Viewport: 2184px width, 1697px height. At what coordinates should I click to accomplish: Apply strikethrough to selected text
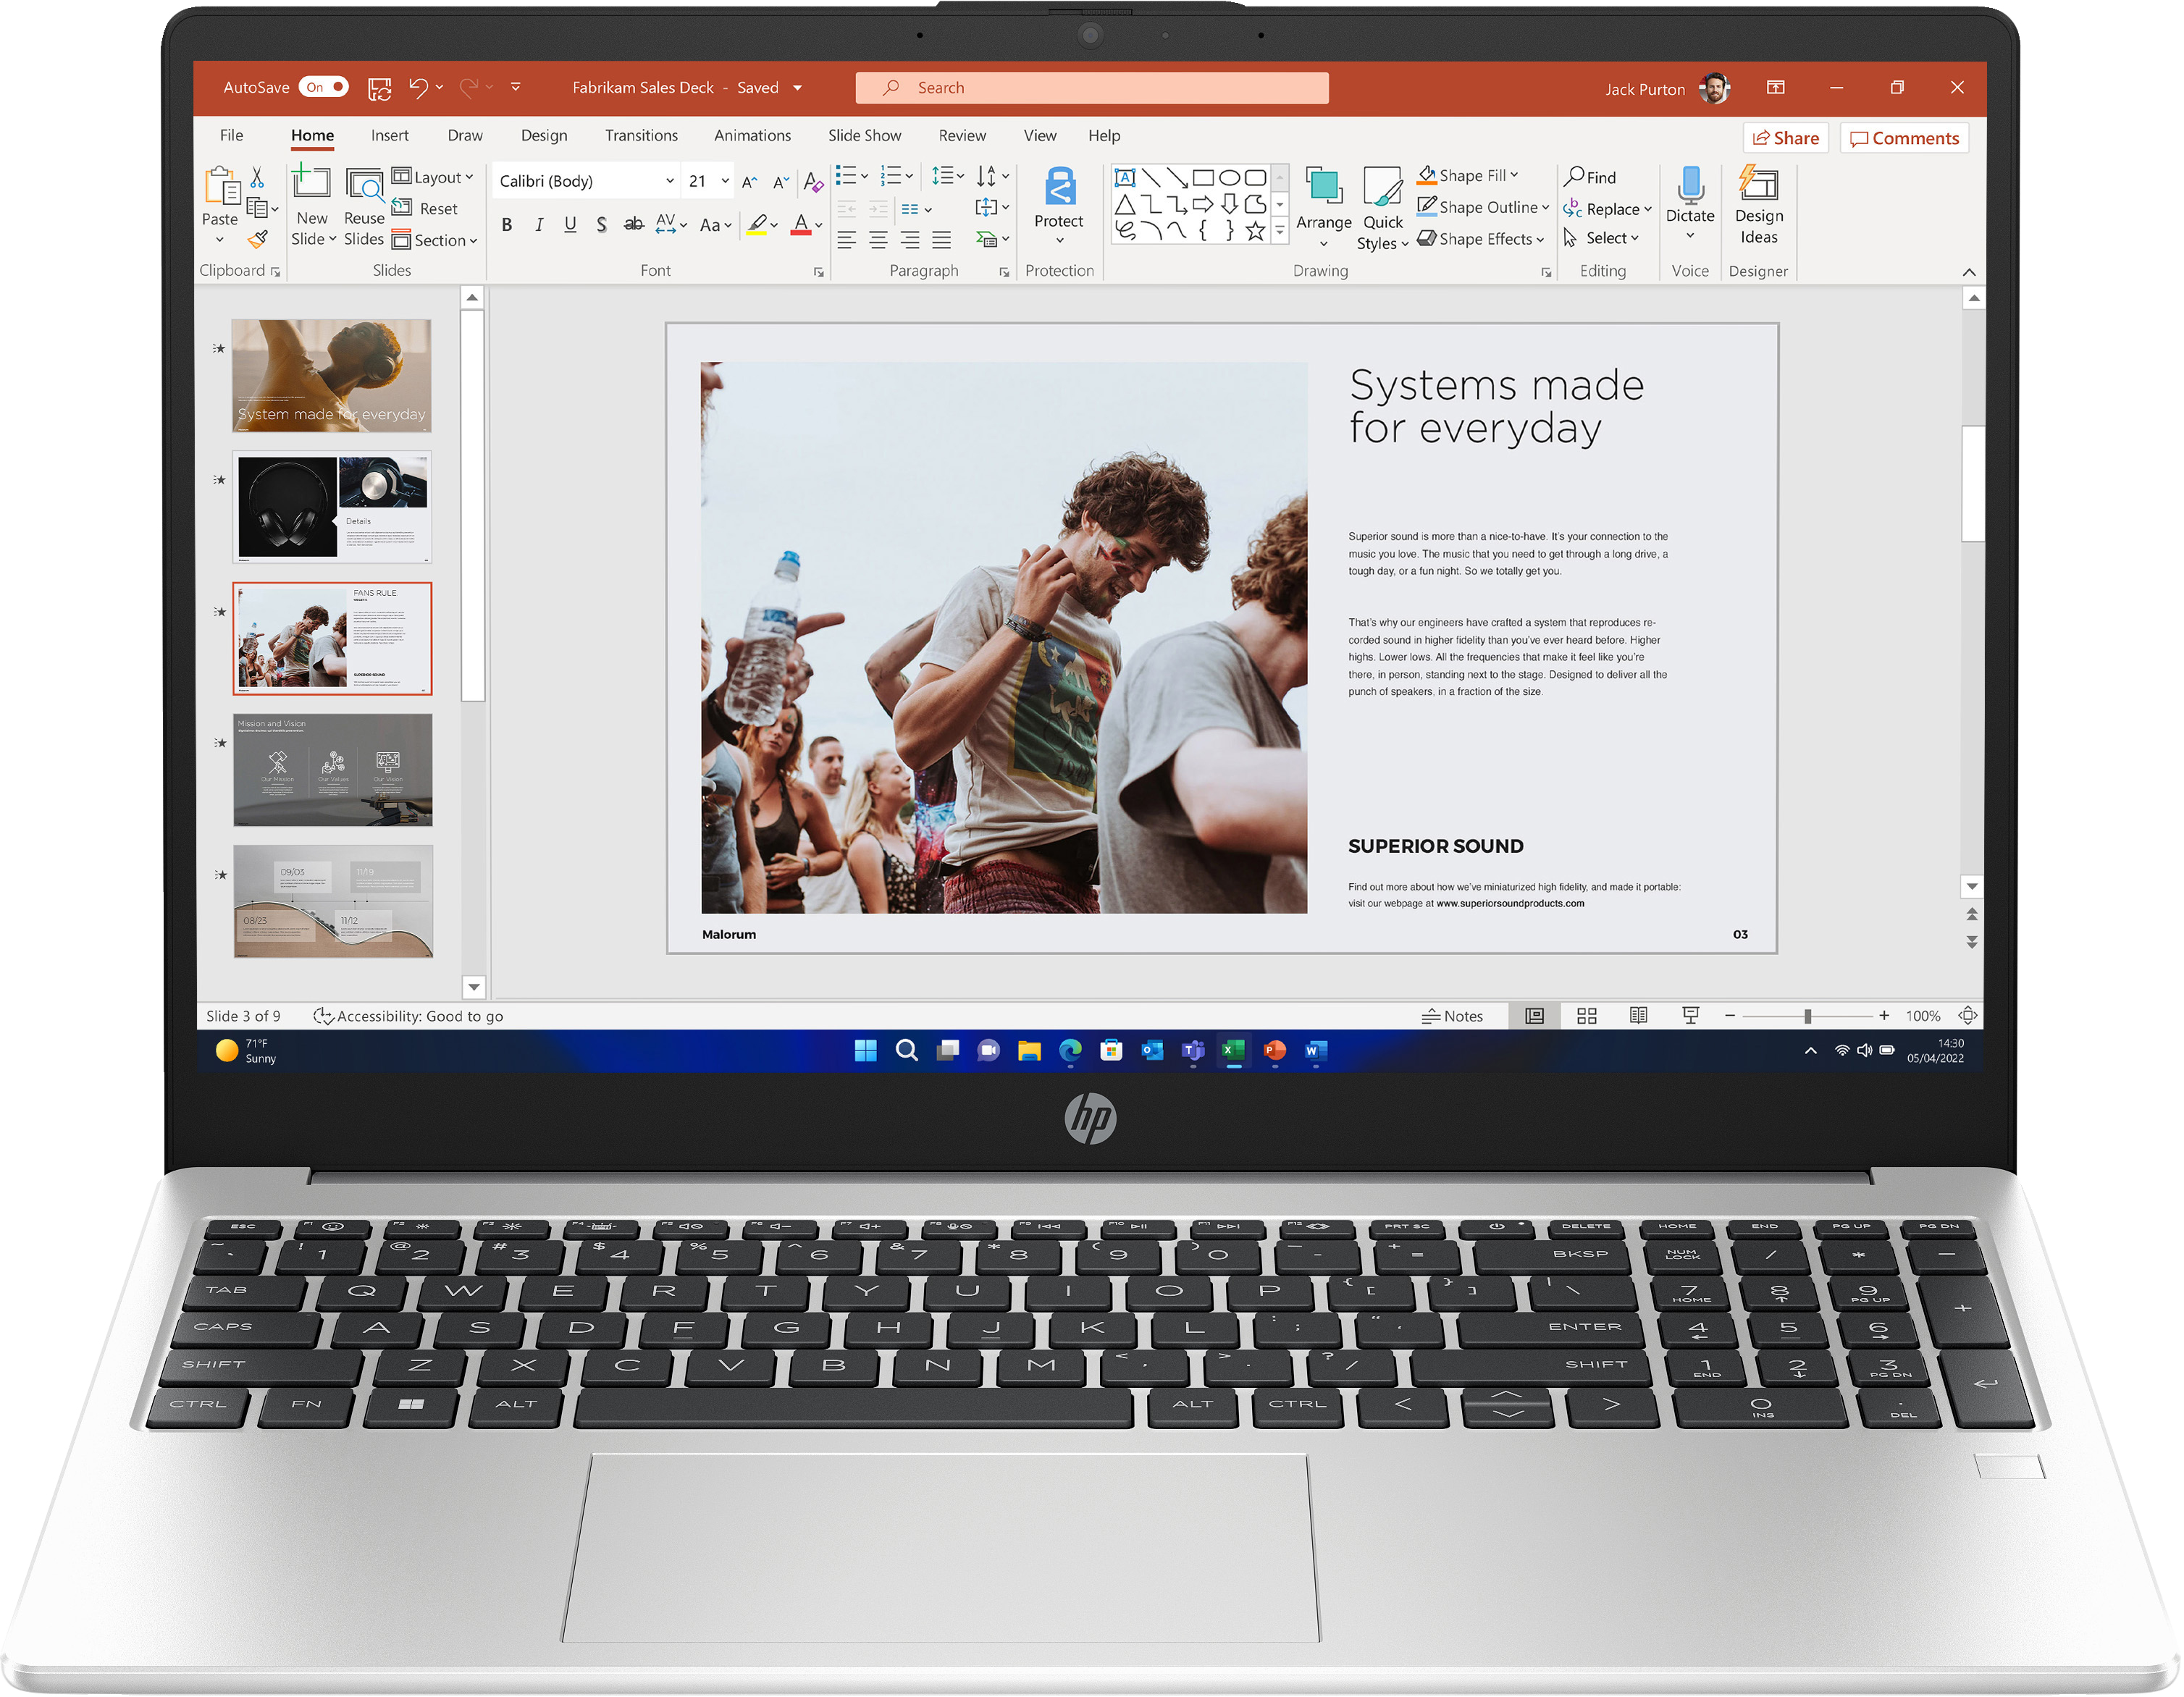633,224
